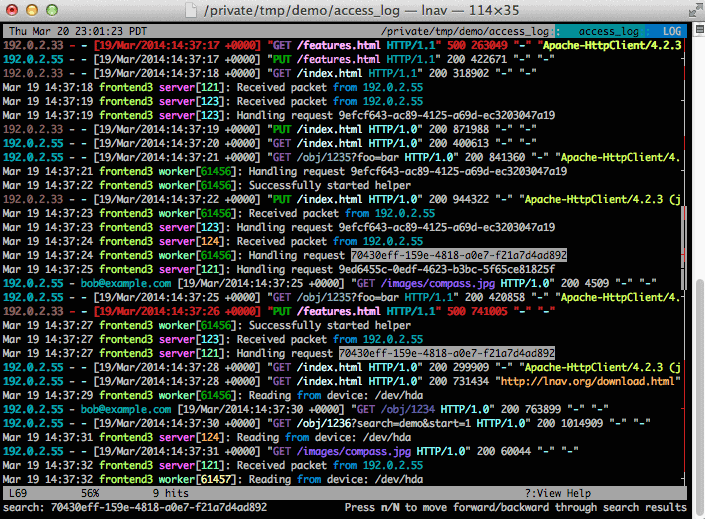Click the response size '1014909'
This screenshot has height=519, width=705.
click(582, 423)
